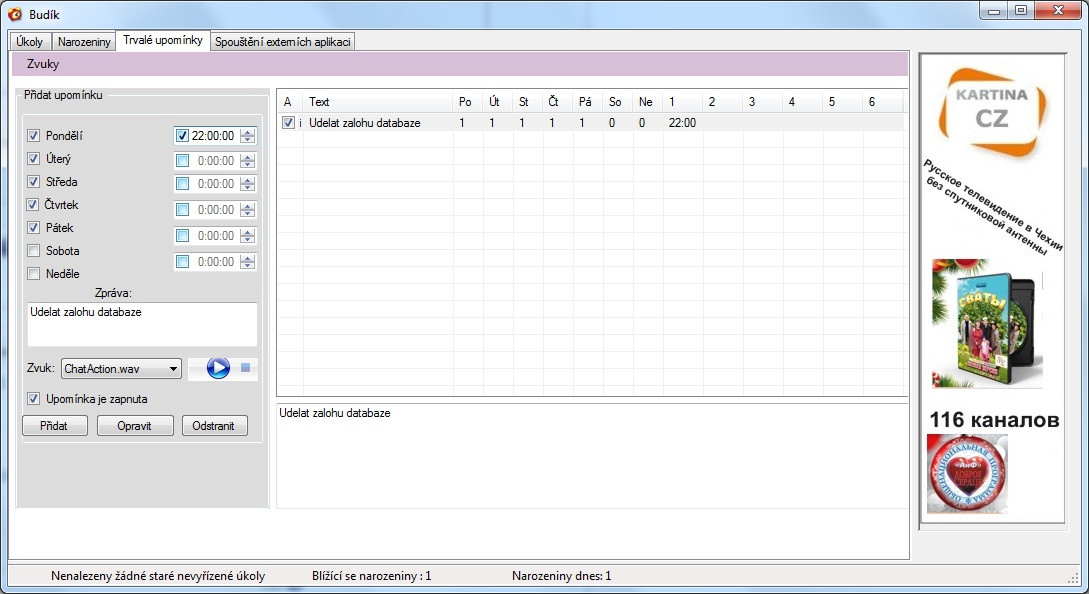Click the column header labeled 5

[x=844, y=101]
